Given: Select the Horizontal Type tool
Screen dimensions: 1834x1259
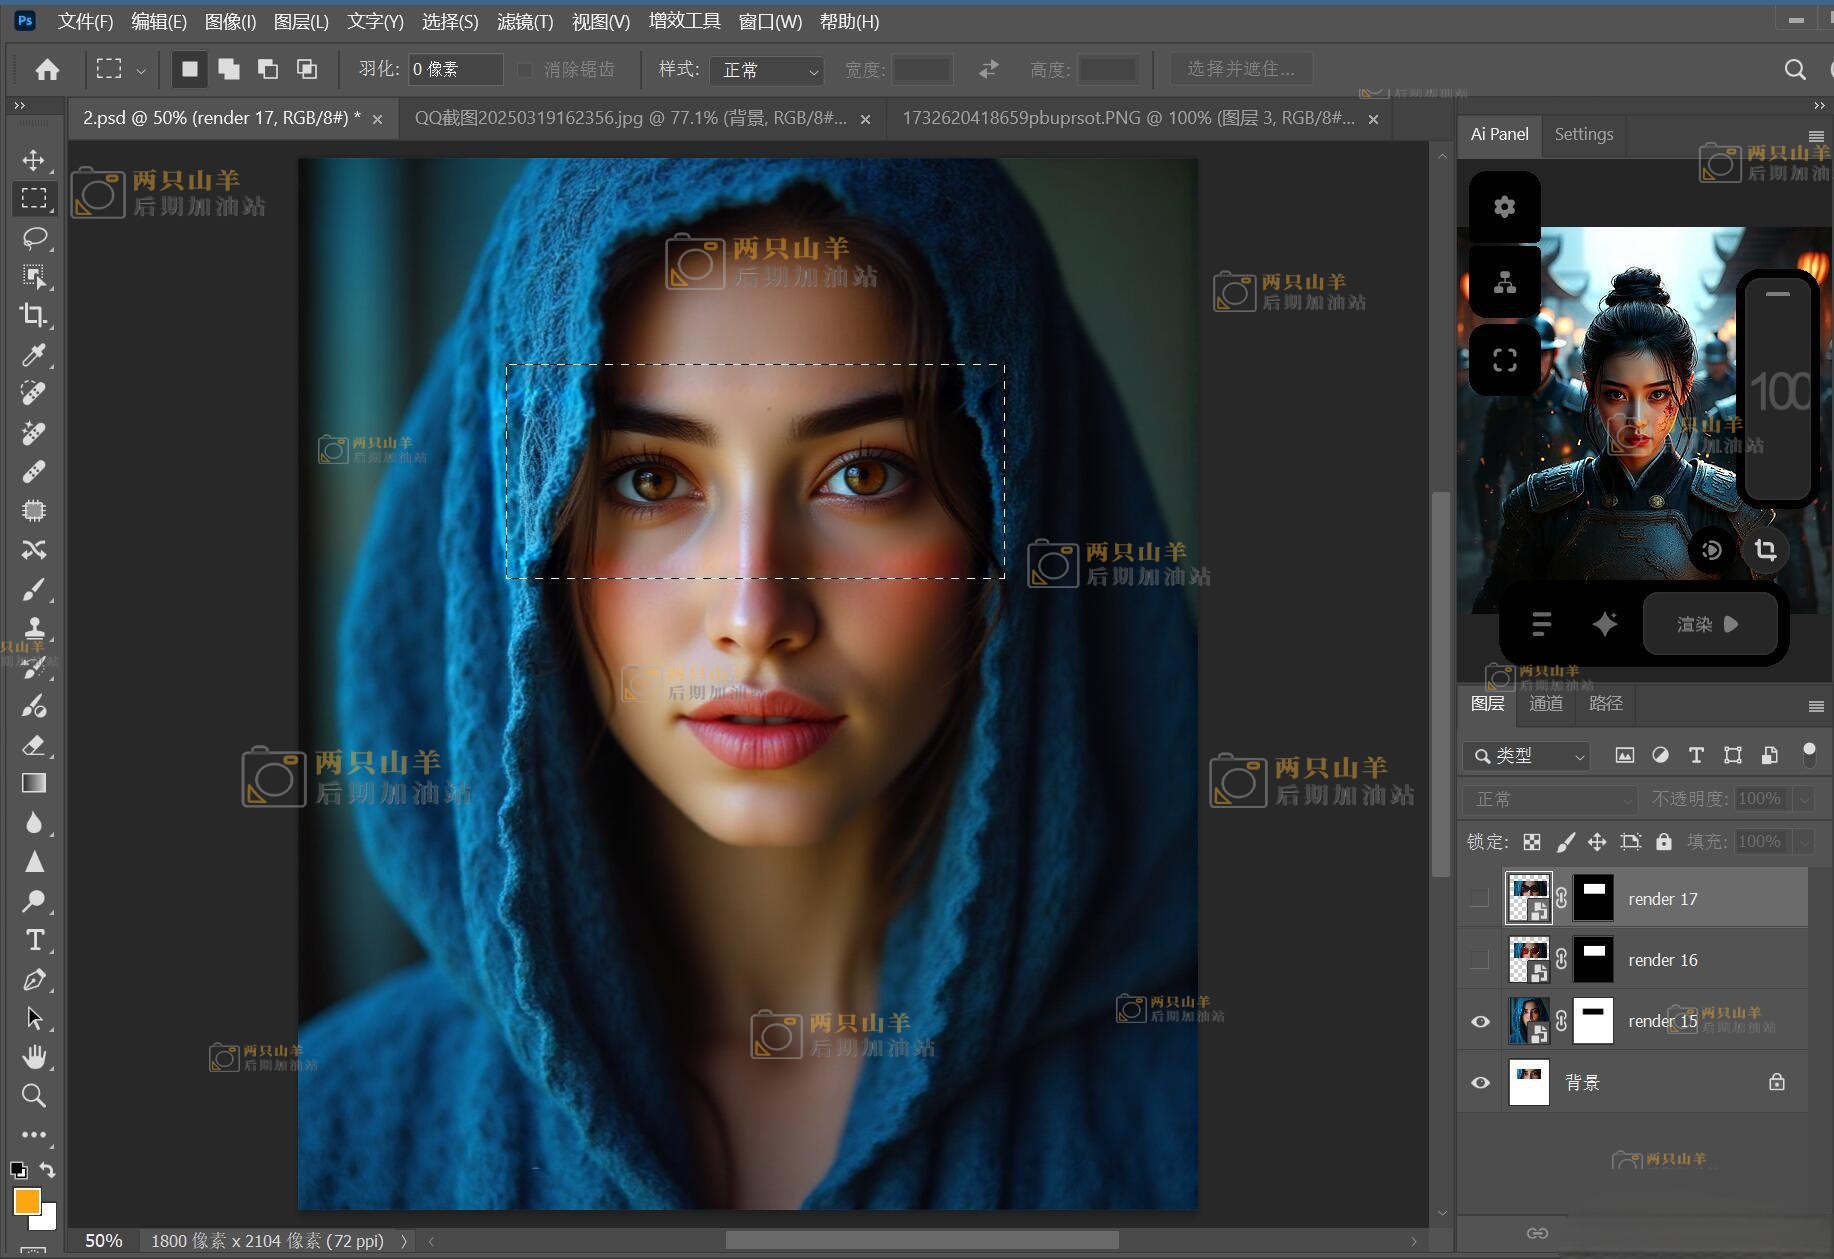Looking at the screenshot, I should tap(33, 940).
